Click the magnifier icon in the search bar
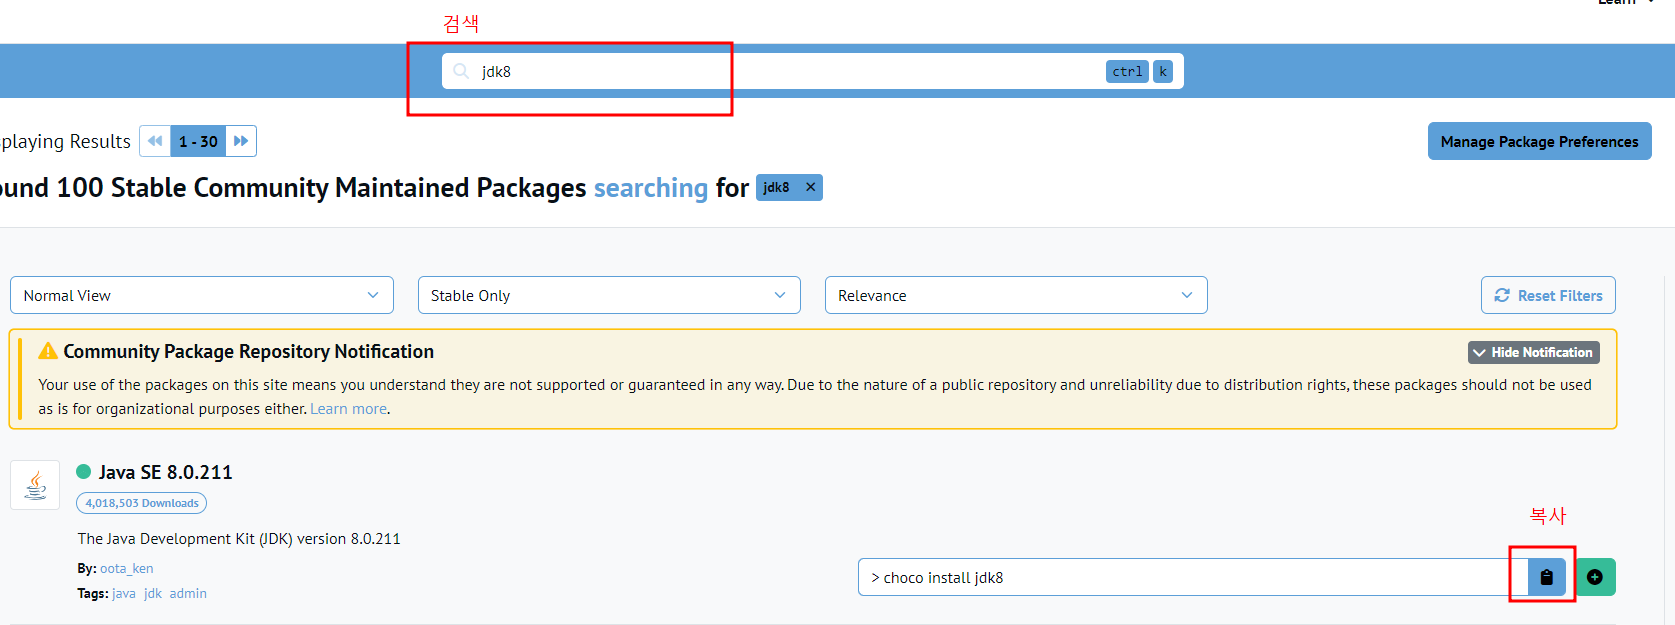This screenshot has height=625, width=1675. tap(461, 71)
